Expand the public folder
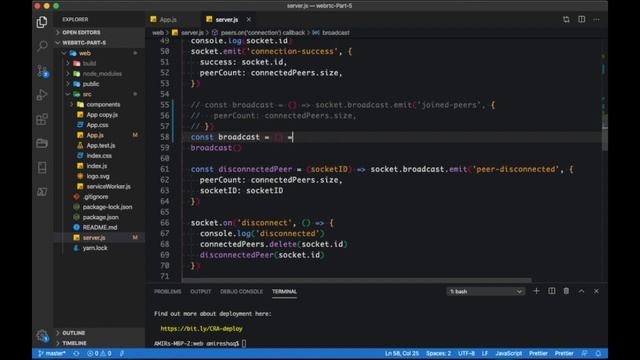This screenshot has width=640, height=360. click(91, 84)
